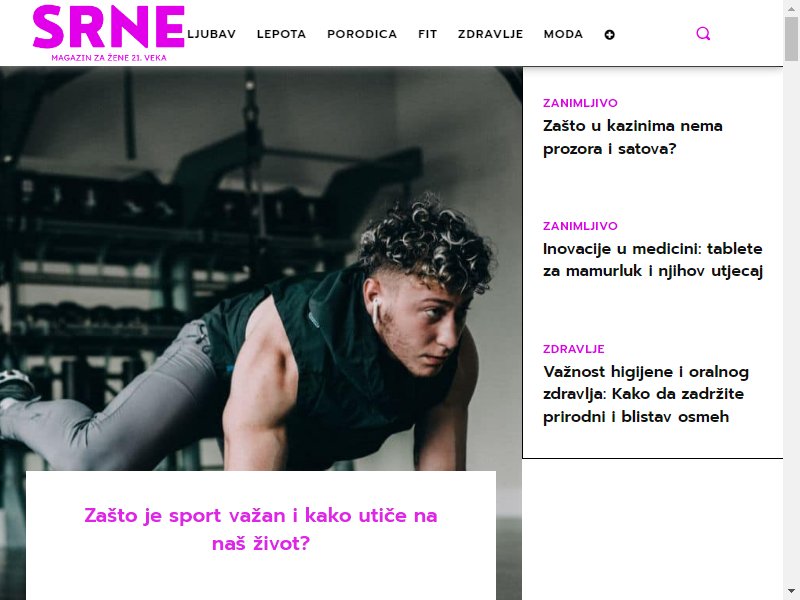
Task: Click the scrollbar down arrow
Action: click(x=791, y=591)
